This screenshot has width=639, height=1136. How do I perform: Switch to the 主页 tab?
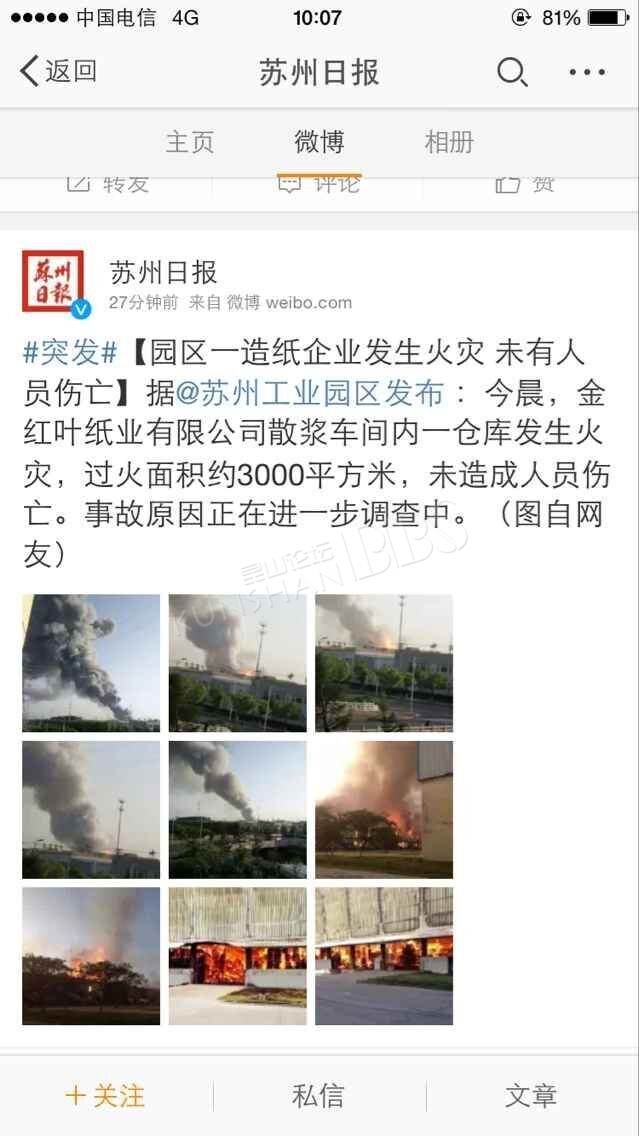coord(190,141)
